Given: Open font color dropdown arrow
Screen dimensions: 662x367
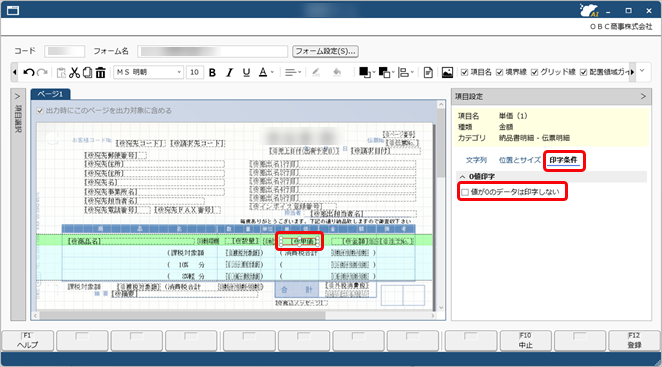Looking at the screenshot, I should pyautogui.click(x=272, y=72).
